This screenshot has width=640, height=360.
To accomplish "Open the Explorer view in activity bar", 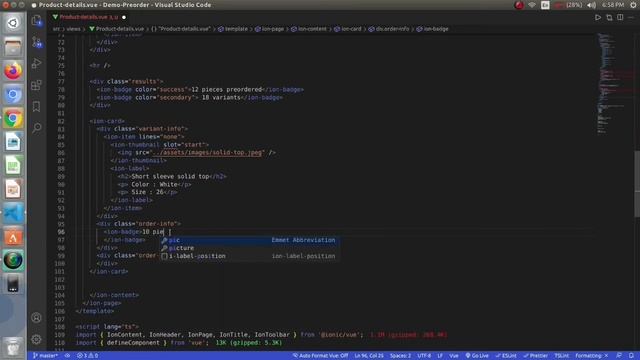I will click(37, 20).
